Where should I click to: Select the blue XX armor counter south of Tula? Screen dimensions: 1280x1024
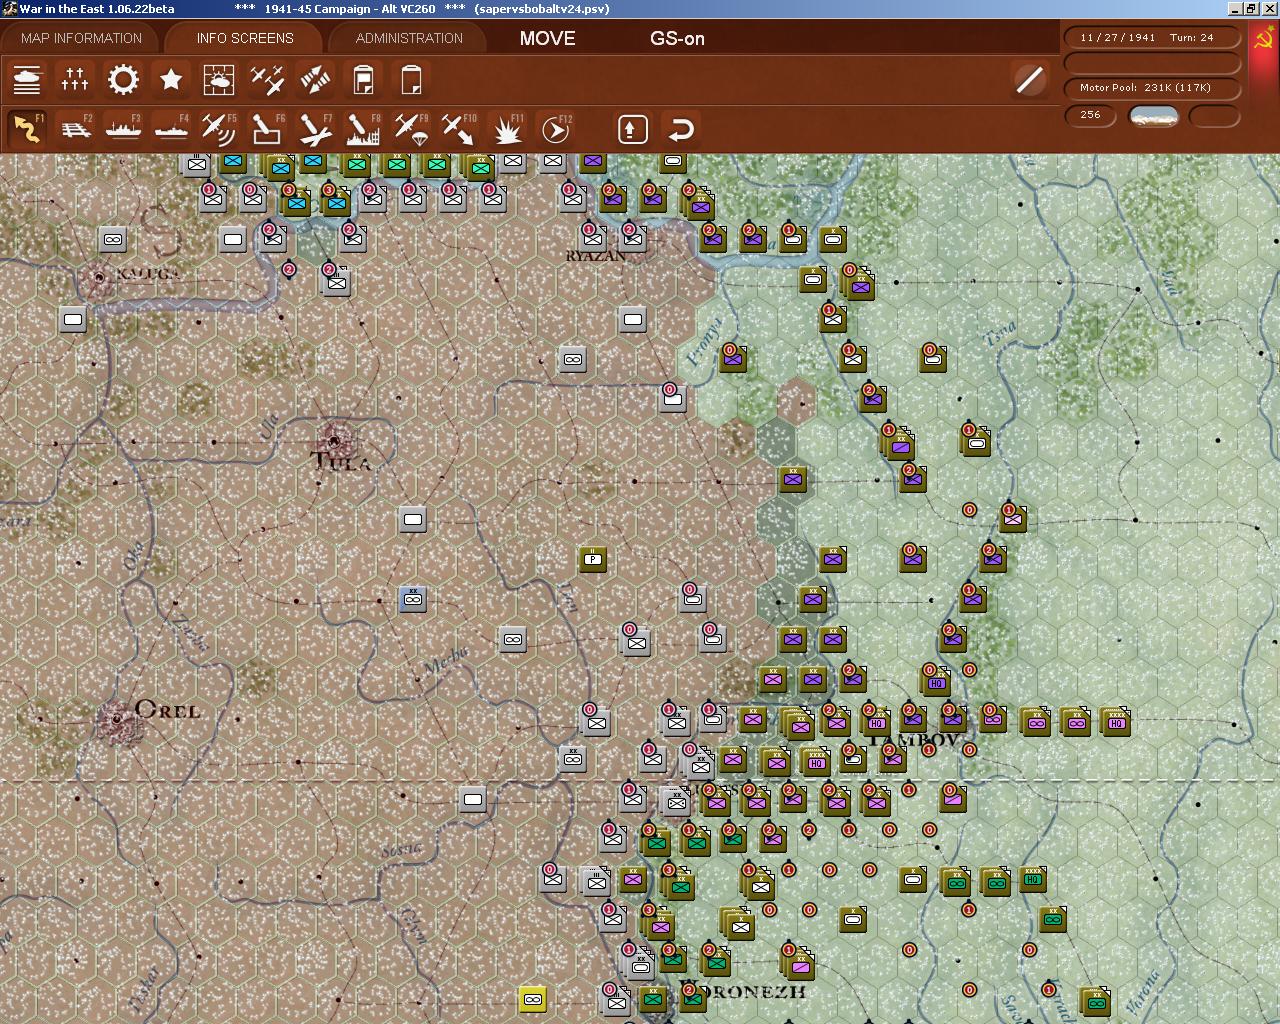coord(412,599)
